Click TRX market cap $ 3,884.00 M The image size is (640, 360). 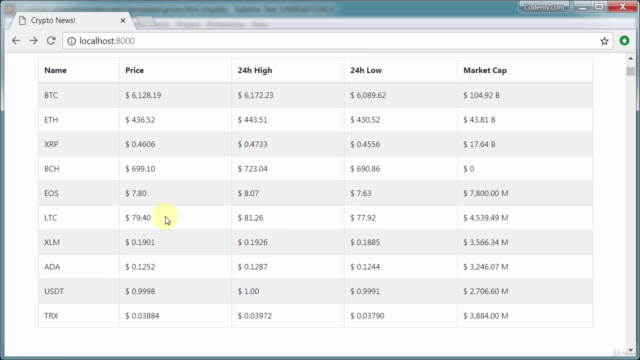486,316
